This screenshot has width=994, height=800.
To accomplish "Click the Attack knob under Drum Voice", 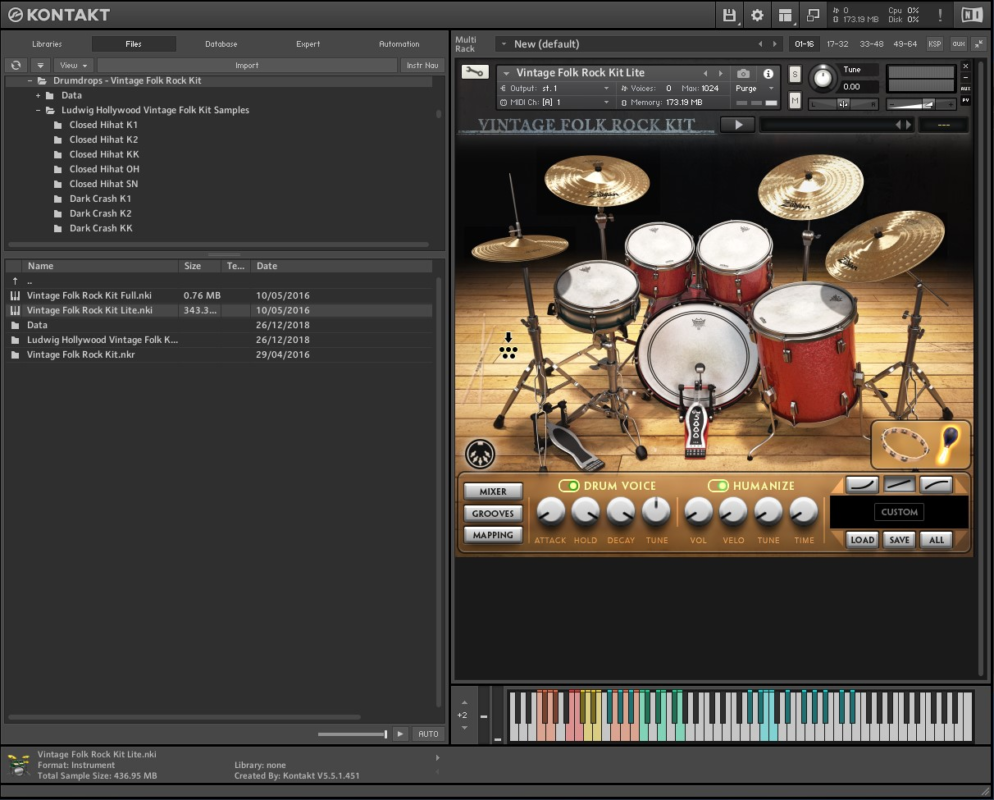I will pyautogui.click(x=550, y=513).
